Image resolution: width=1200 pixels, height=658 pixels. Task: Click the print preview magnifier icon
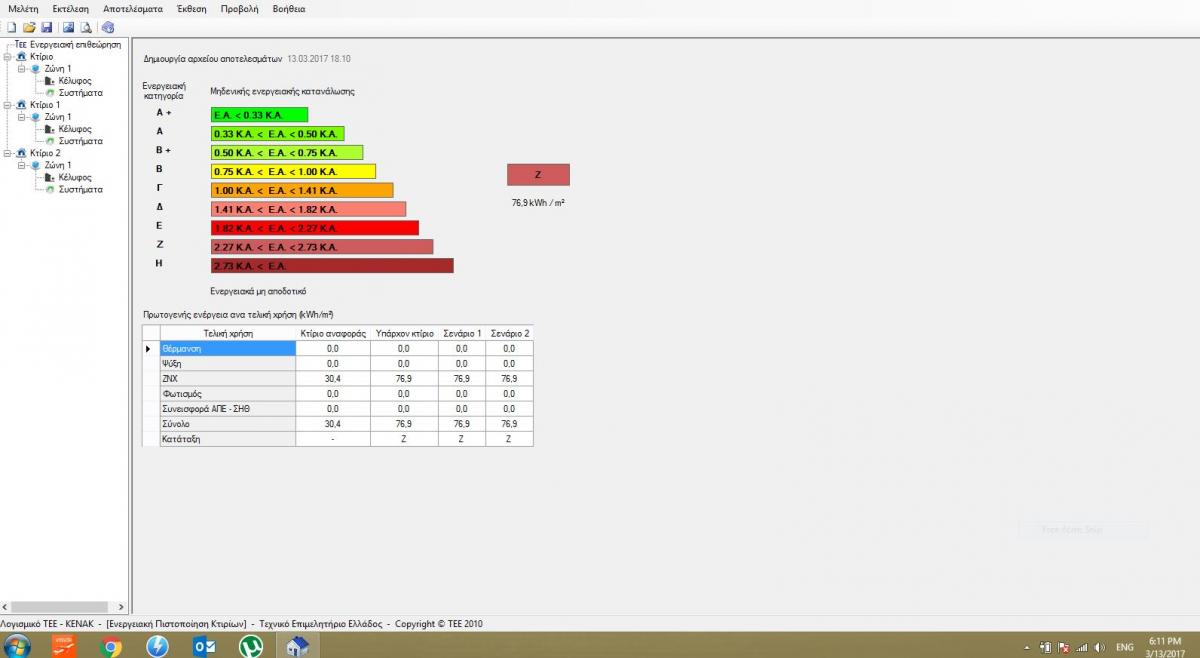click(x=87, y=27)
